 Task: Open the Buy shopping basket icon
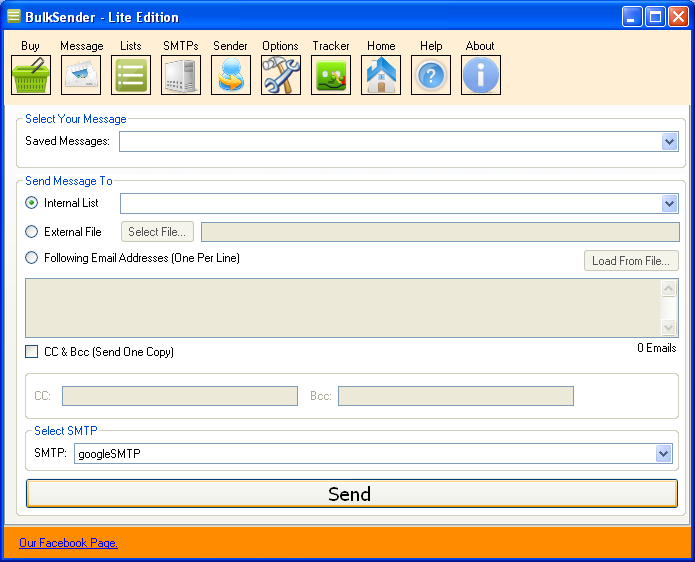30,75
